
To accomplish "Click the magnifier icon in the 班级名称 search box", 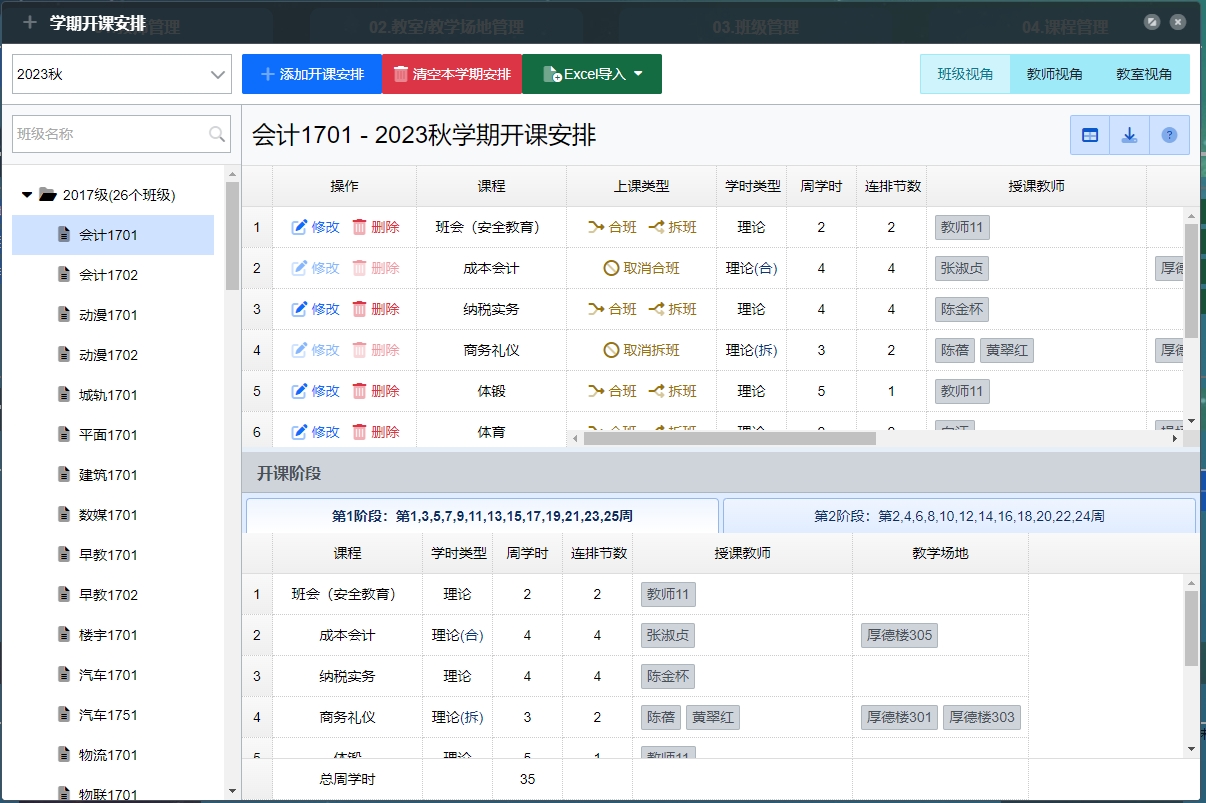I will coord(217,134).
